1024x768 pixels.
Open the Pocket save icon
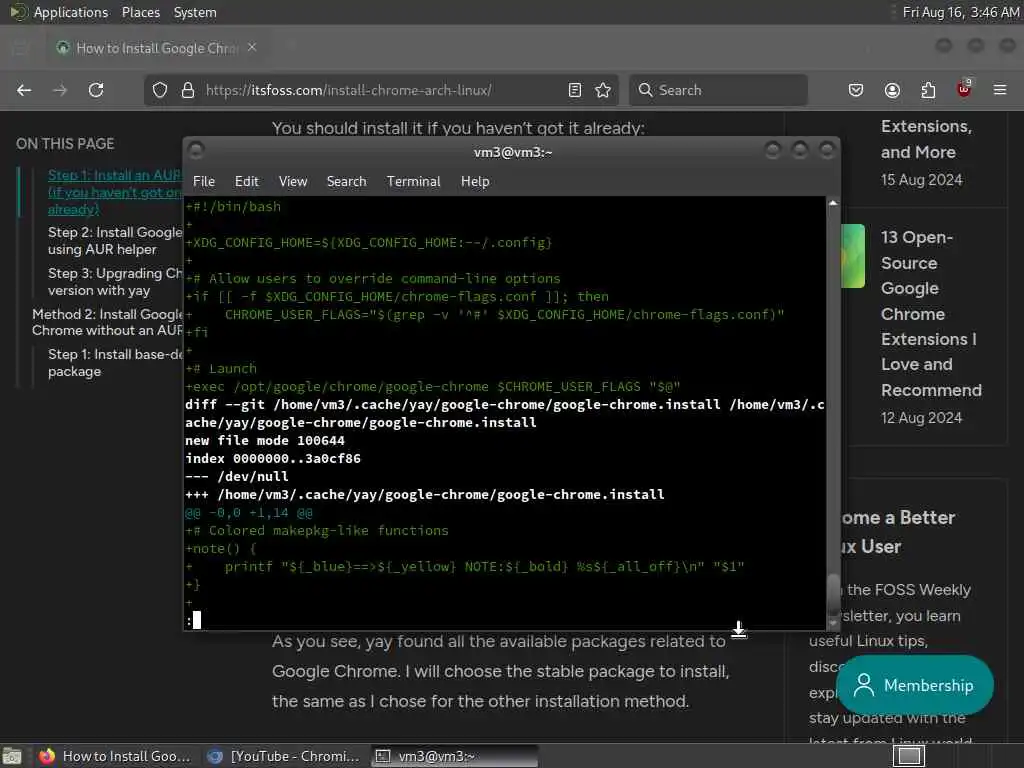point(856,90)
